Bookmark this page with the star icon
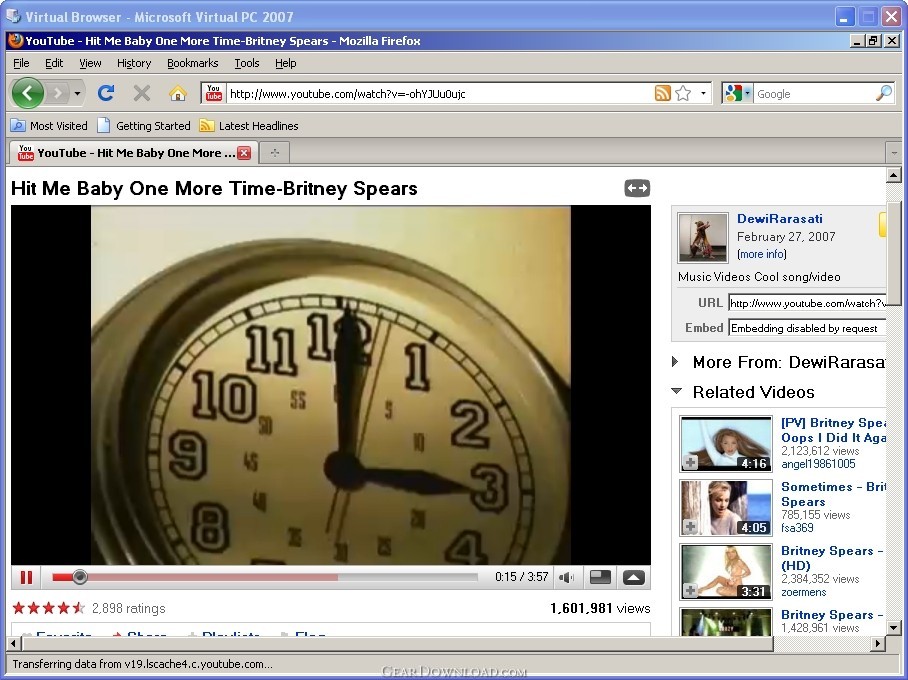The width and height of the screenshot is (908, 680). (x=683, y=93)
